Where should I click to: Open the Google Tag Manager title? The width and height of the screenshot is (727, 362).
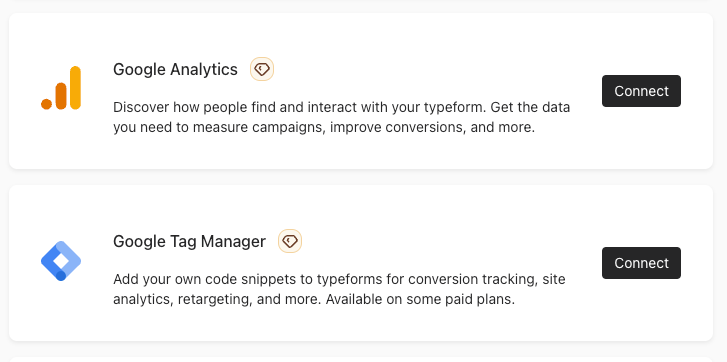coord(189,241)
